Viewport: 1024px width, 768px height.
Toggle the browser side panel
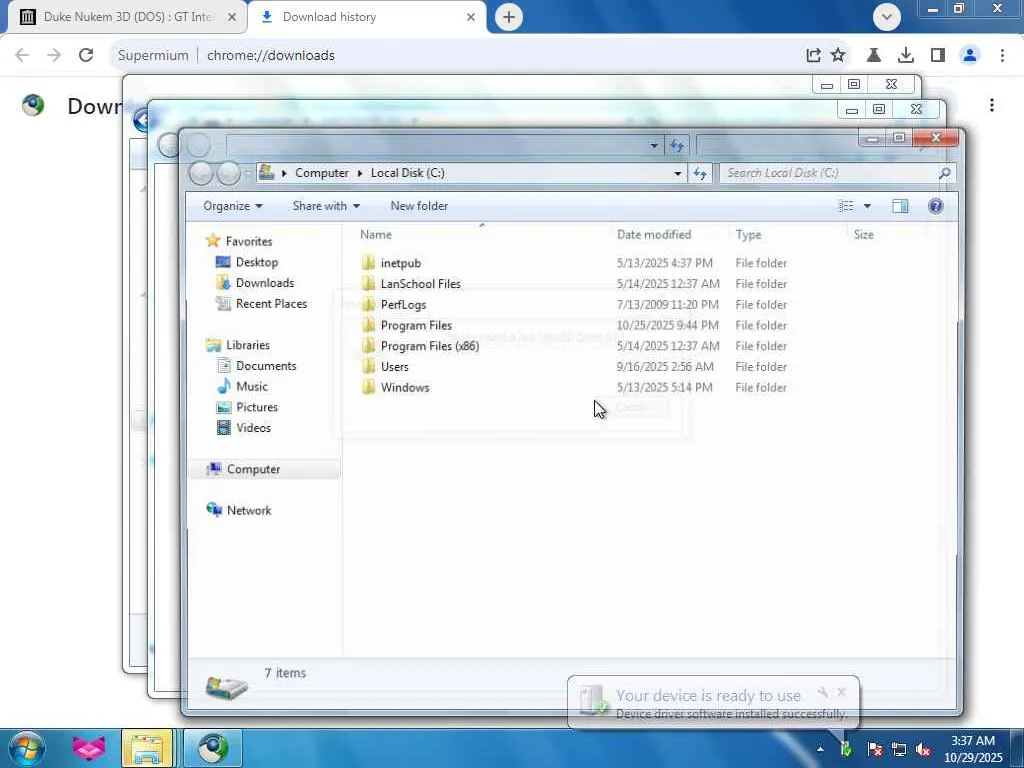click(938, 55)
